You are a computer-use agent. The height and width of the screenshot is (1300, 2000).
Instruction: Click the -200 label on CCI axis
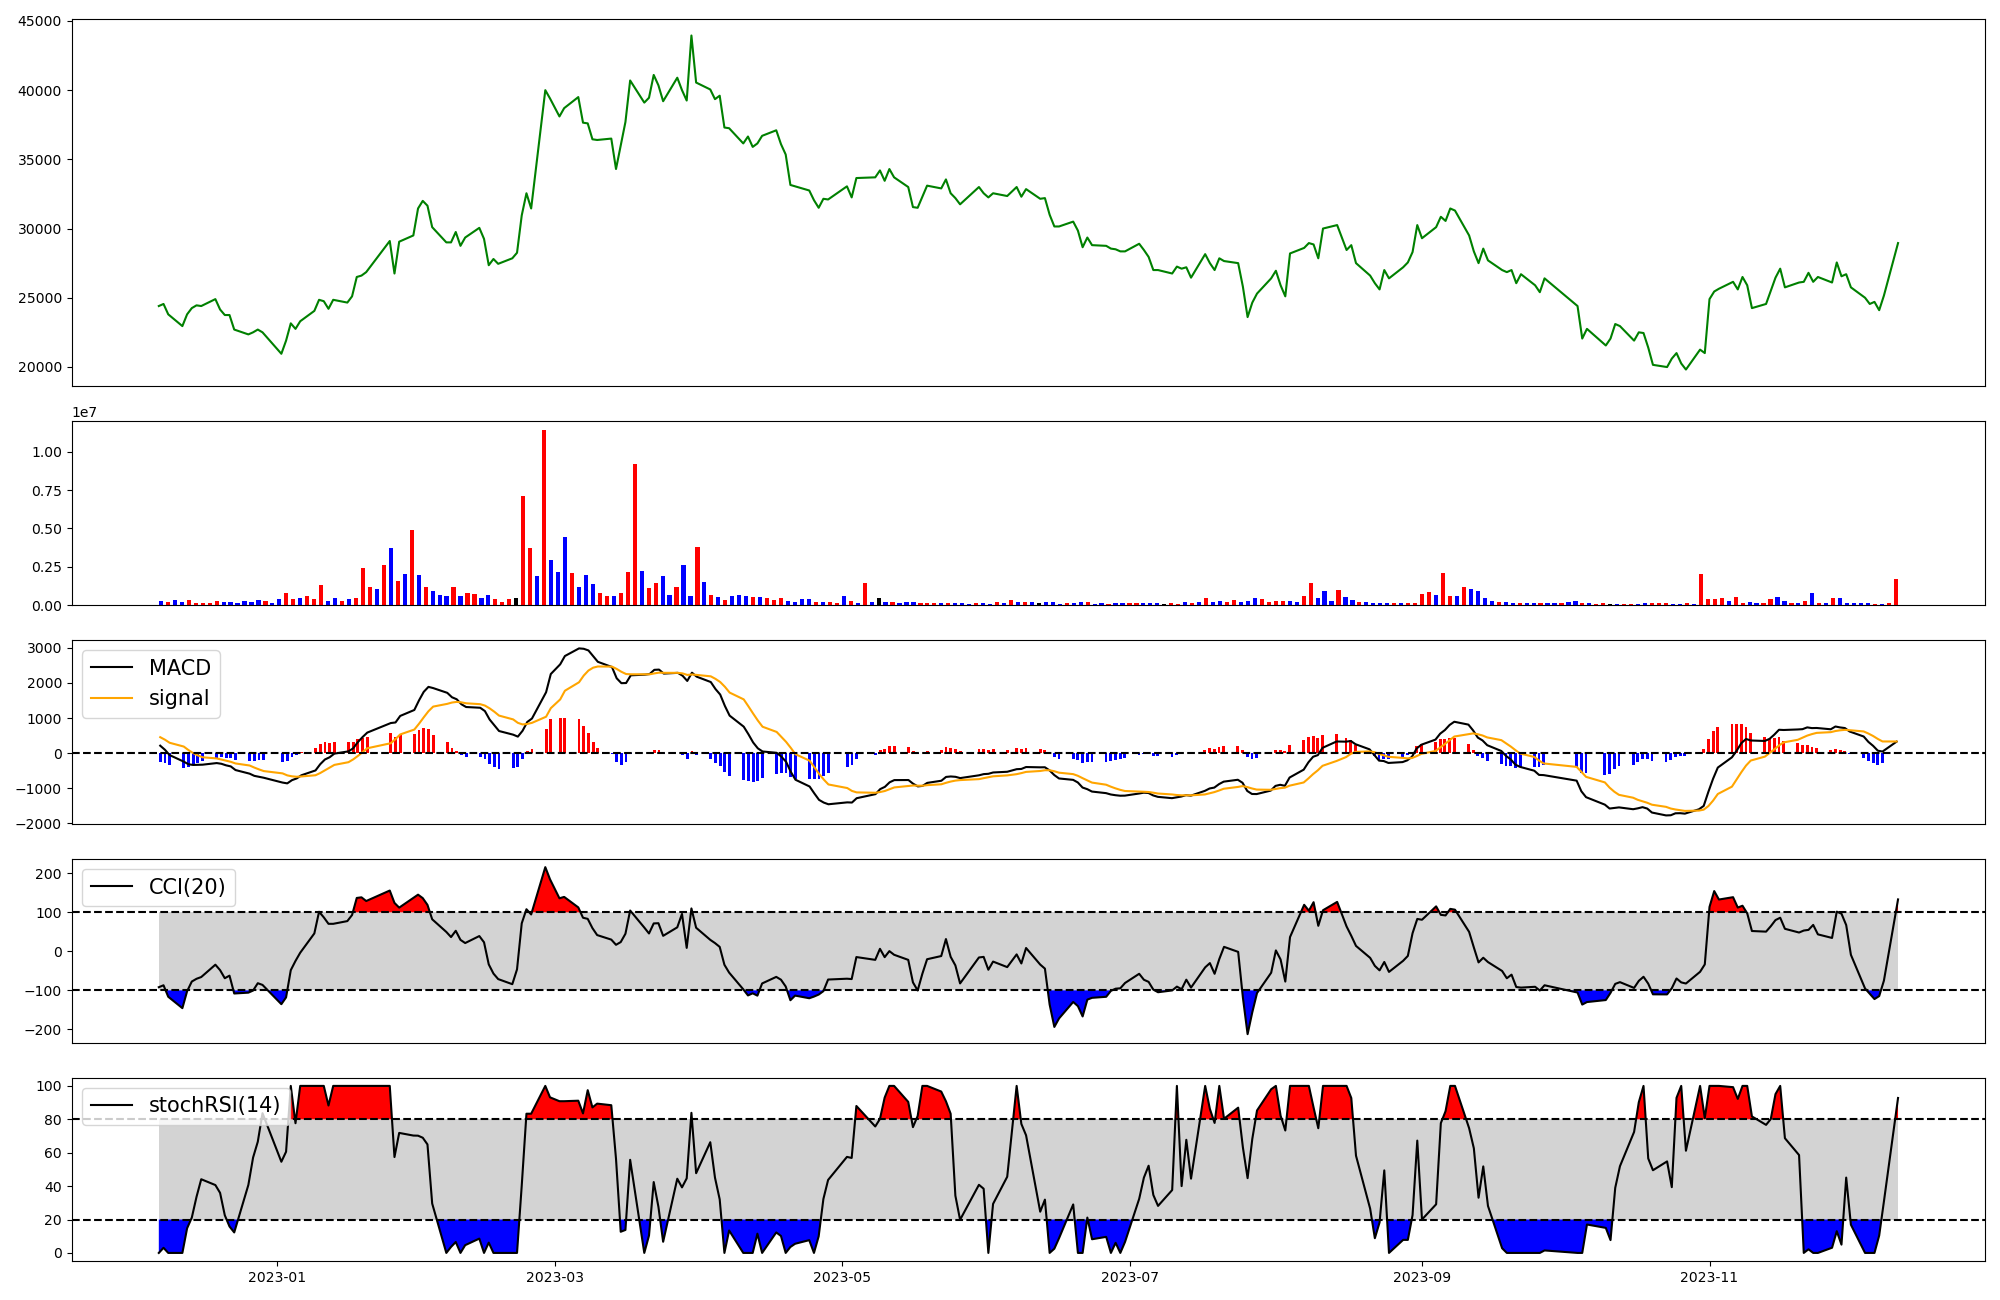[44, 1030]
